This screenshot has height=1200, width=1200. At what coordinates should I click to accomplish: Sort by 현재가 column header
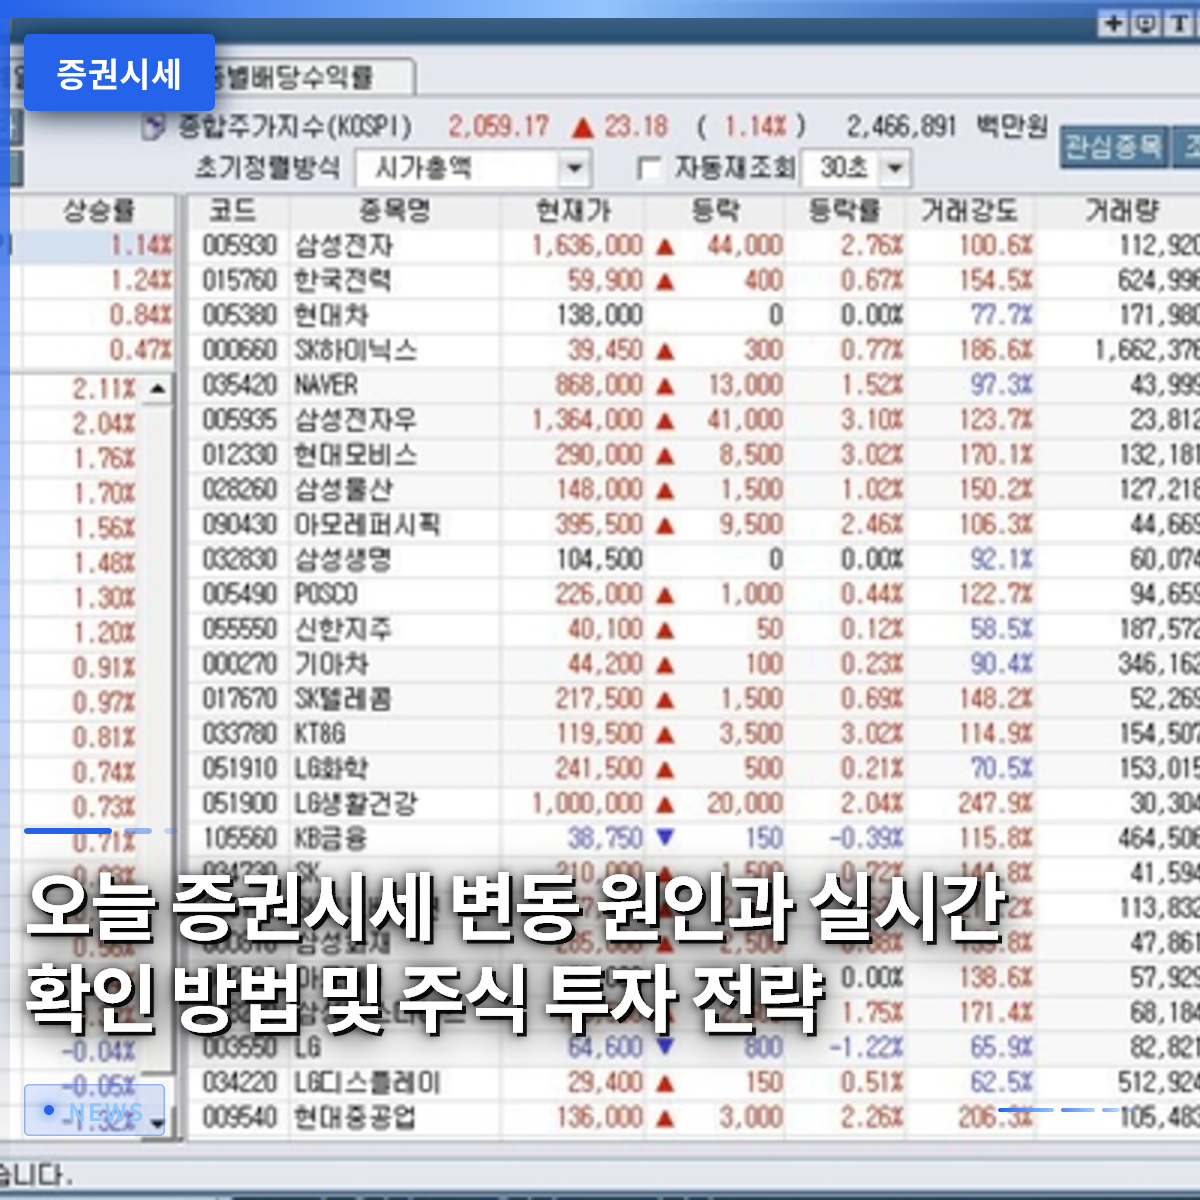point(573,210)
